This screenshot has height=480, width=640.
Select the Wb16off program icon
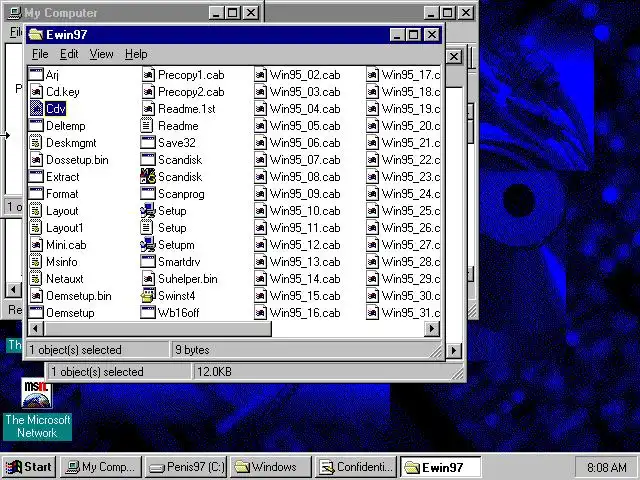pos(148,313)
